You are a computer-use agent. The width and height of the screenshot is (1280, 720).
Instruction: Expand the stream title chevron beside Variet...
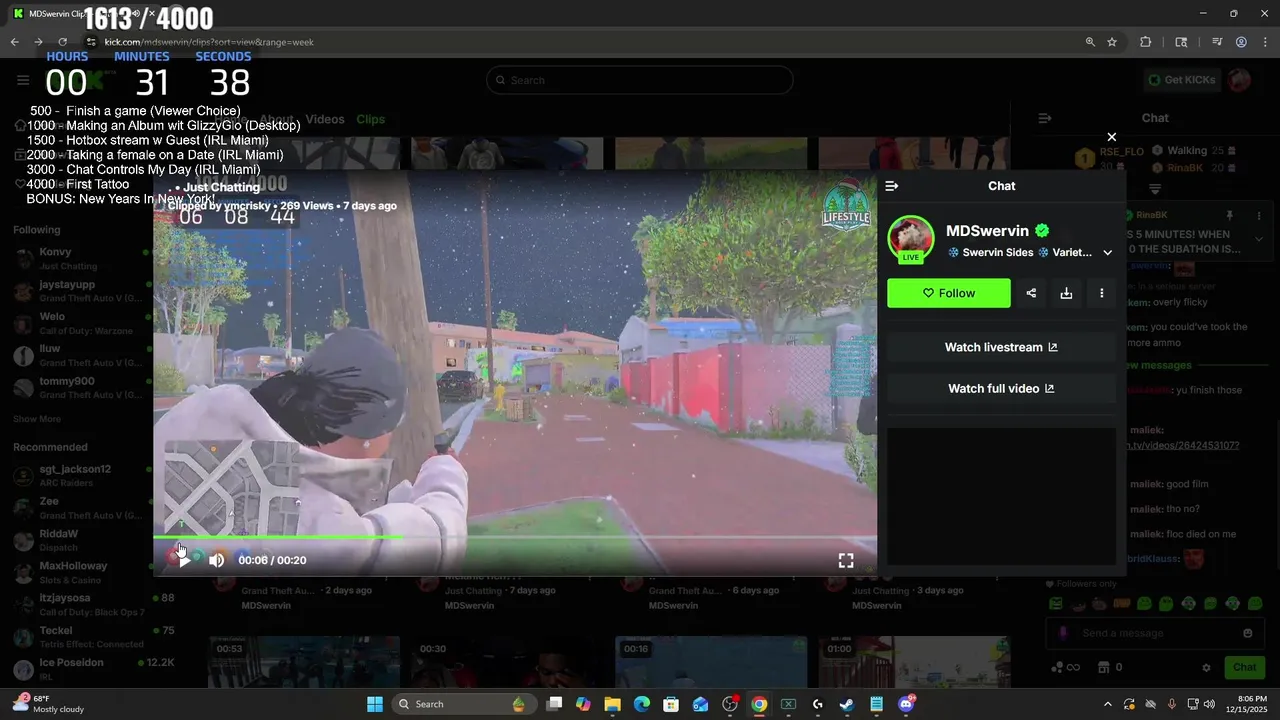pos(1107,253)
